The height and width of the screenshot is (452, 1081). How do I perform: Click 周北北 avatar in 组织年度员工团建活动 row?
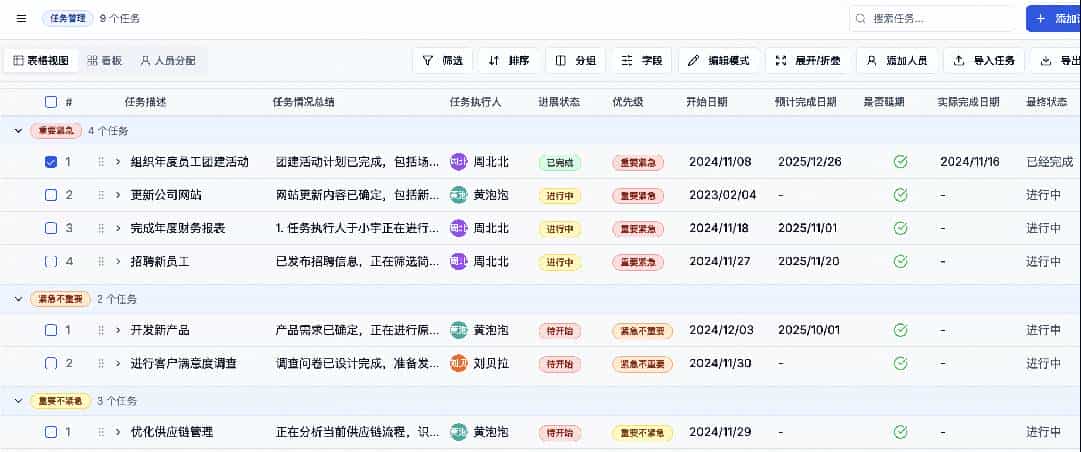(x=458, y=162)
